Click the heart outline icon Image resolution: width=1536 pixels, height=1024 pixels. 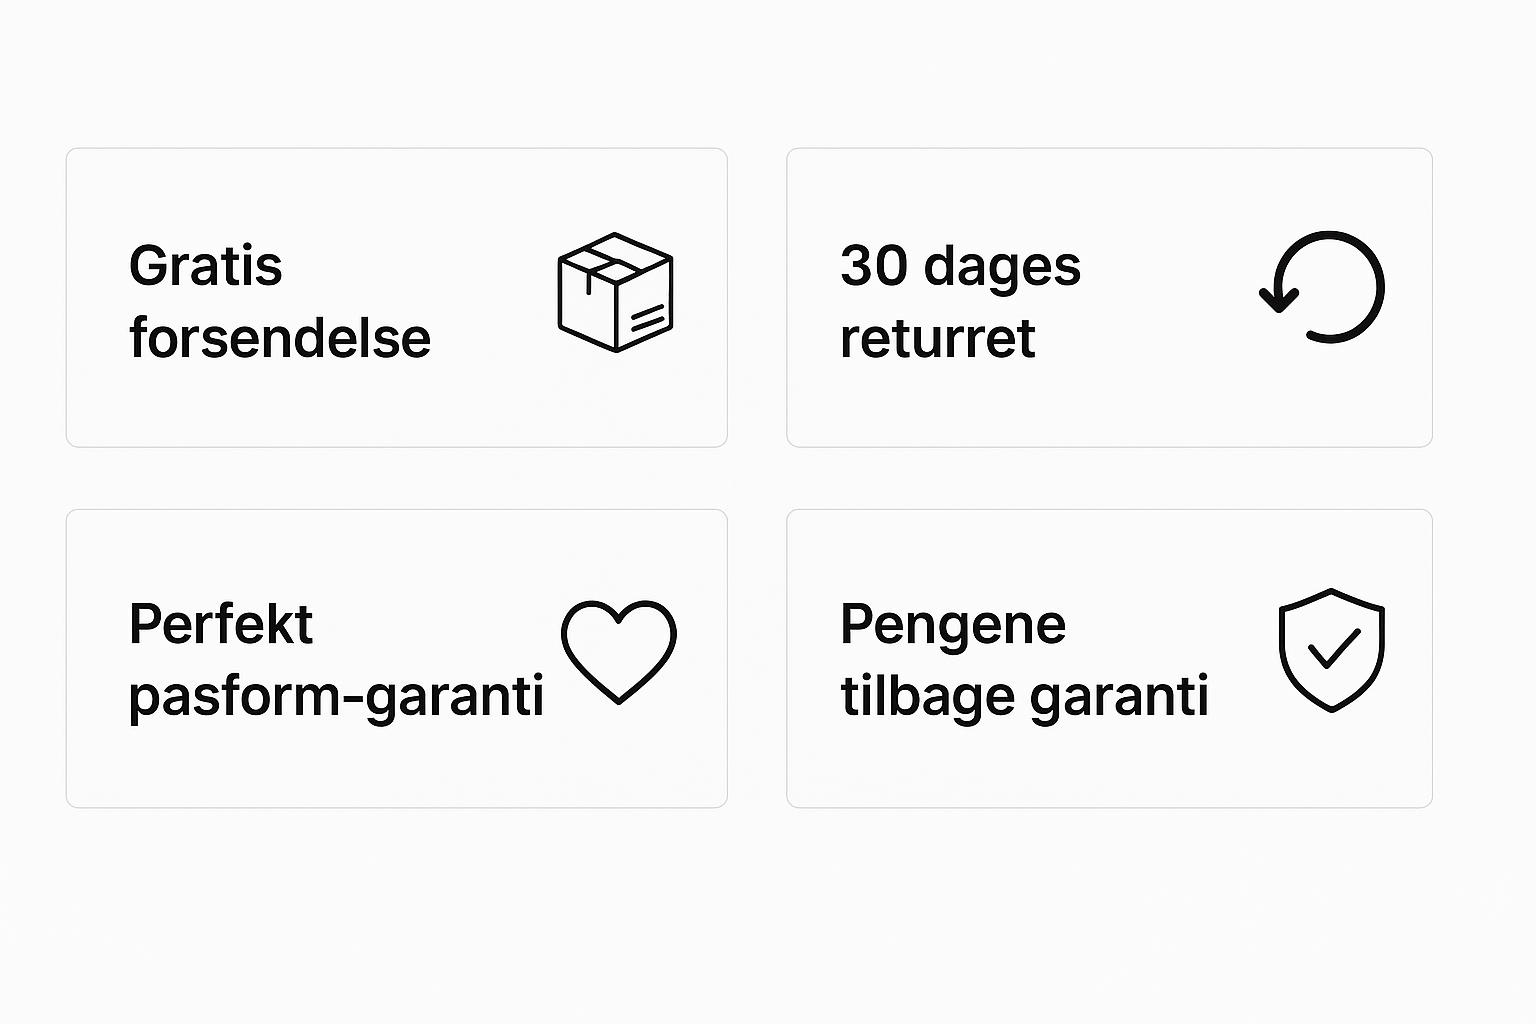(x=619, y=652)
